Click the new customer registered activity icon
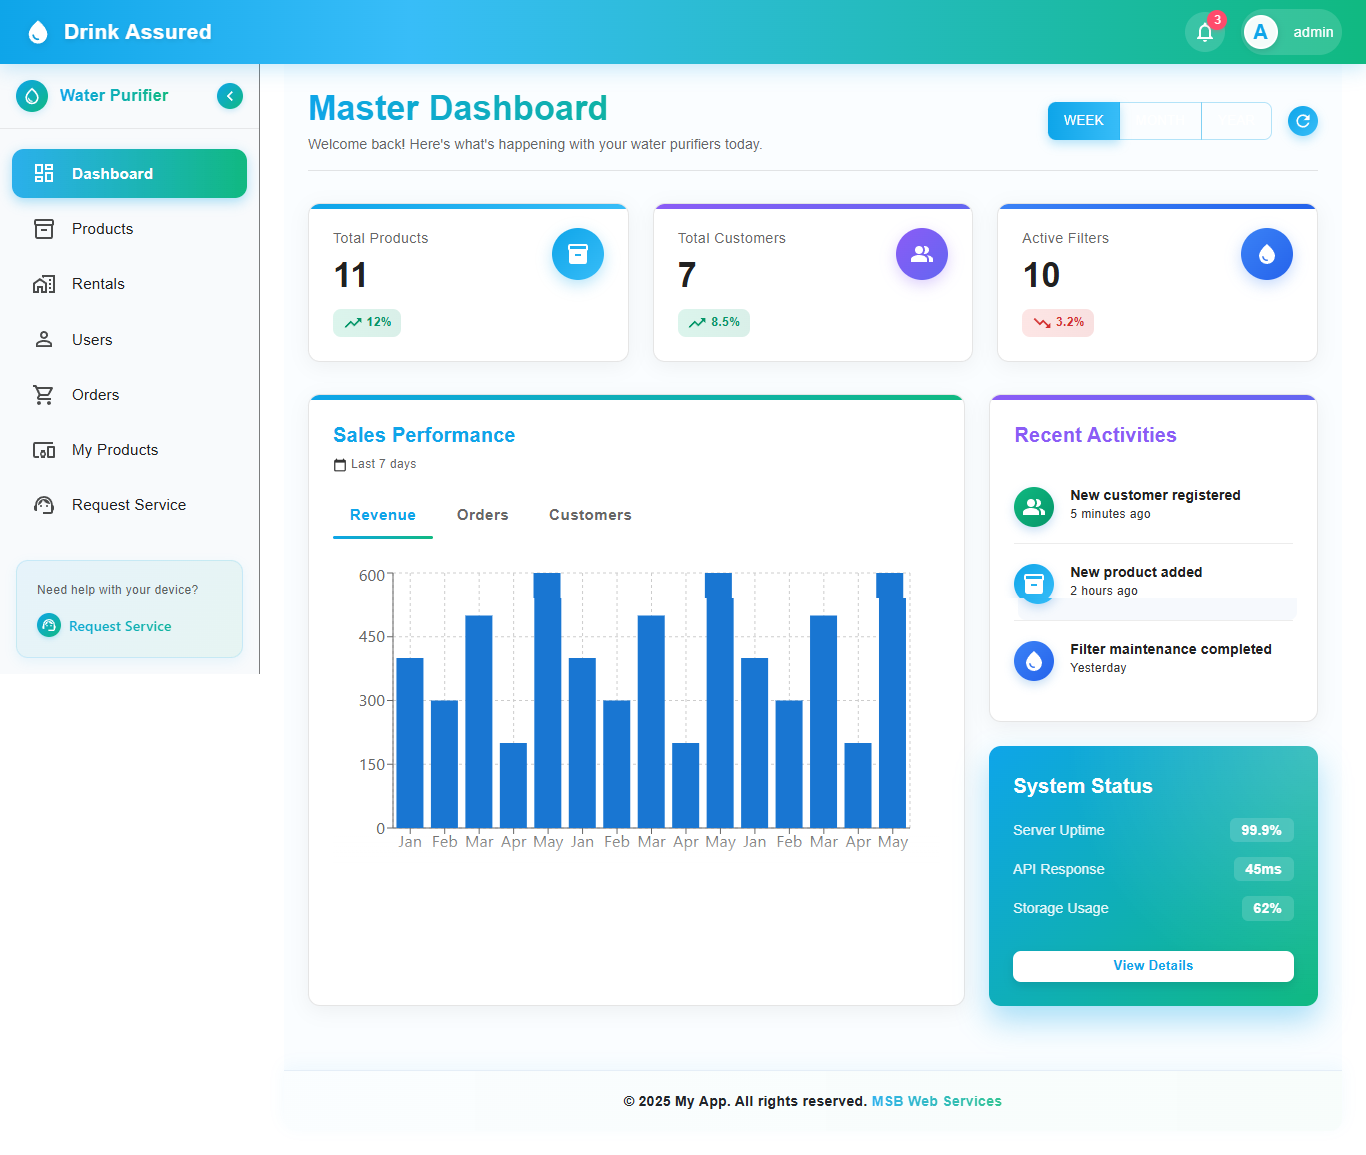This screenshot has width=1366, height=1155. click(x=1033, y=507)
